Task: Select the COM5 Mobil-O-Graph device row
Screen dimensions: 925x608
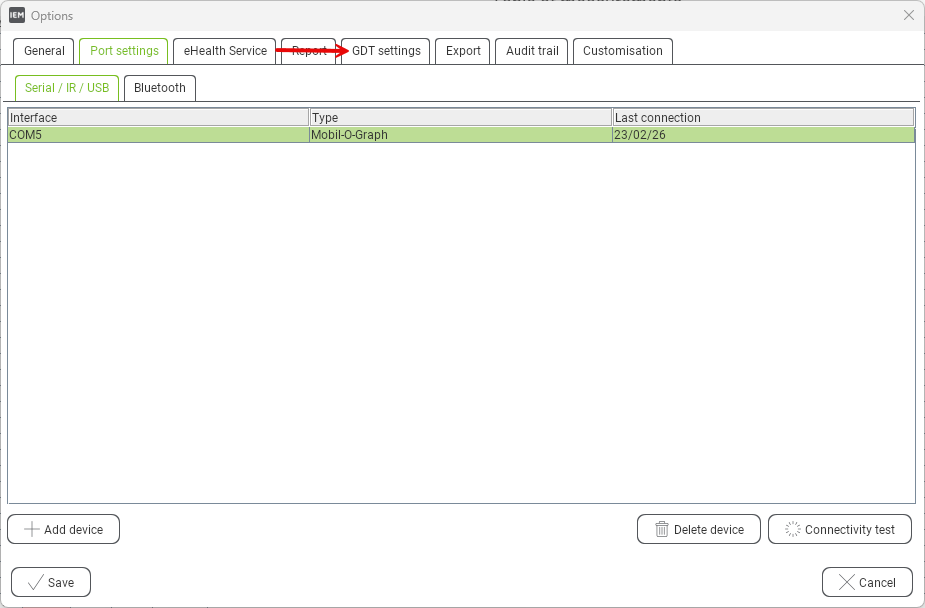Action: pyautogui.click(x=460, y=135)
